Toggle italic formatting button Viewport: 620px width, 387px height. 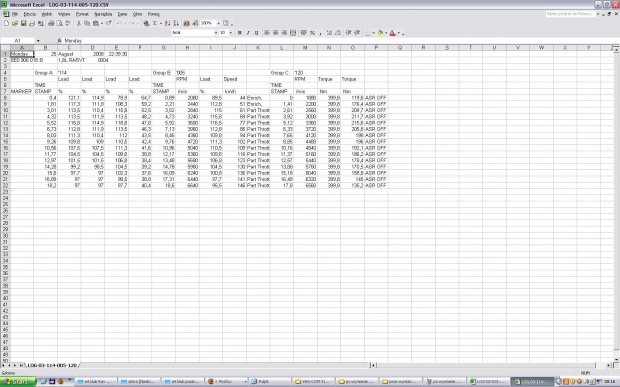248,33
